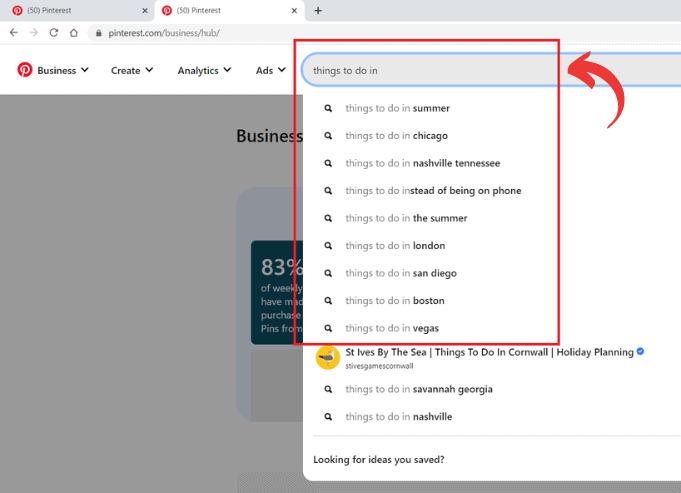The height and width of the screenshot is (493, 681).
Task: Open the Ads dropdown menu
Action: tap(270, 70)
